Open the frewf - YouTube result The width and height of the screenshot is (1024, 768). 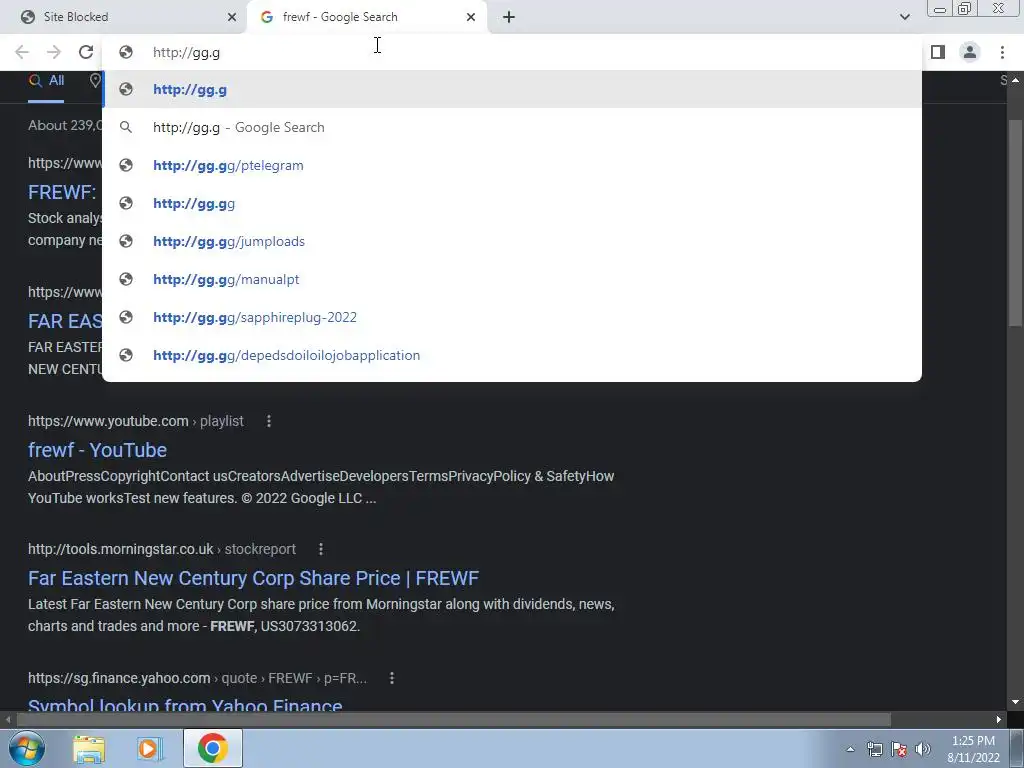[97, 450]
